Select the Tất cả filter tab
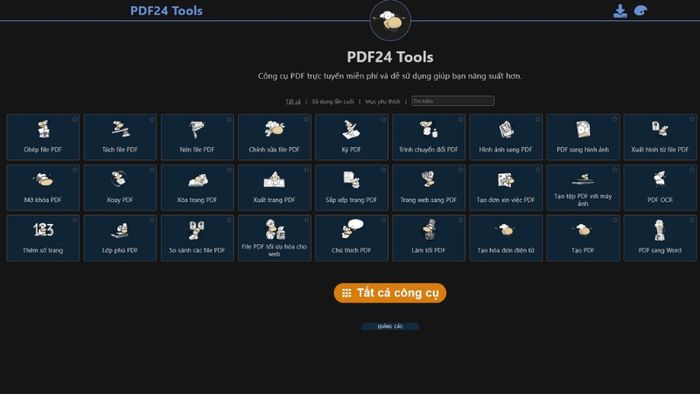 click(293, 102)
